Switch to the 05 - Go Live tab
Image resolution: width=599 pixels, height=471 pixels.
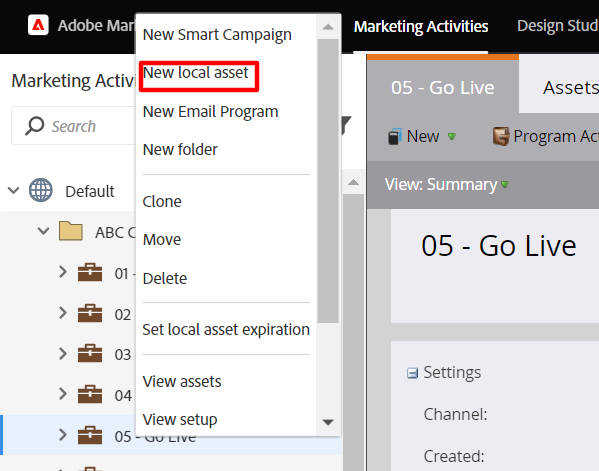442,87
